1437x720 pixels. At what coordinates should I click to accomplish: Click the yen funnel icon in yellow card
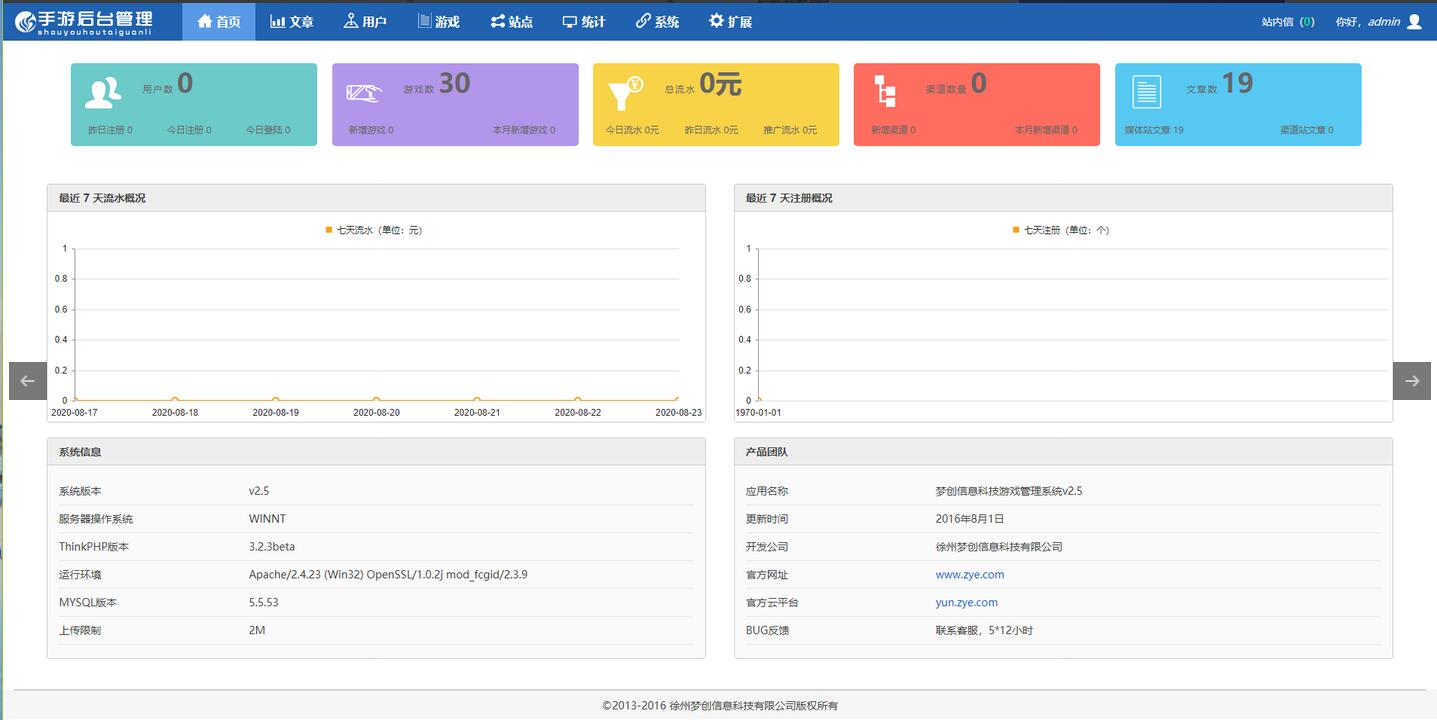pos(626,92)
